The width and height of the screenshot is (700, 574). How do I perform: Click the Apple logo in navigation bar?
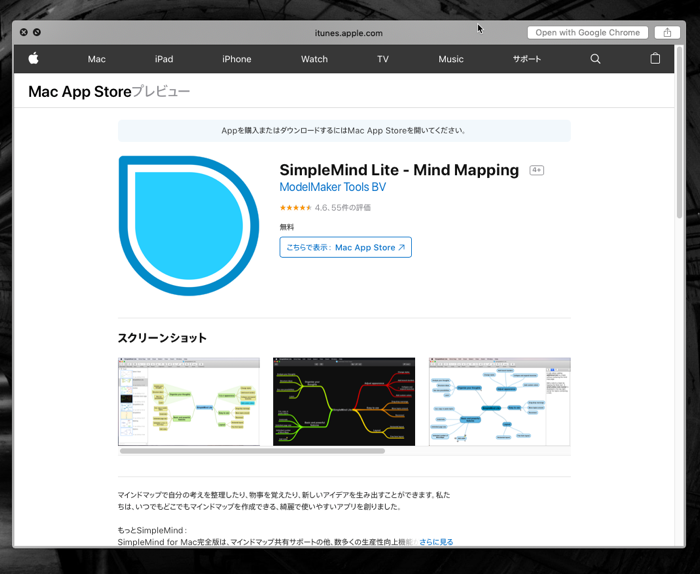click(33, 58)
